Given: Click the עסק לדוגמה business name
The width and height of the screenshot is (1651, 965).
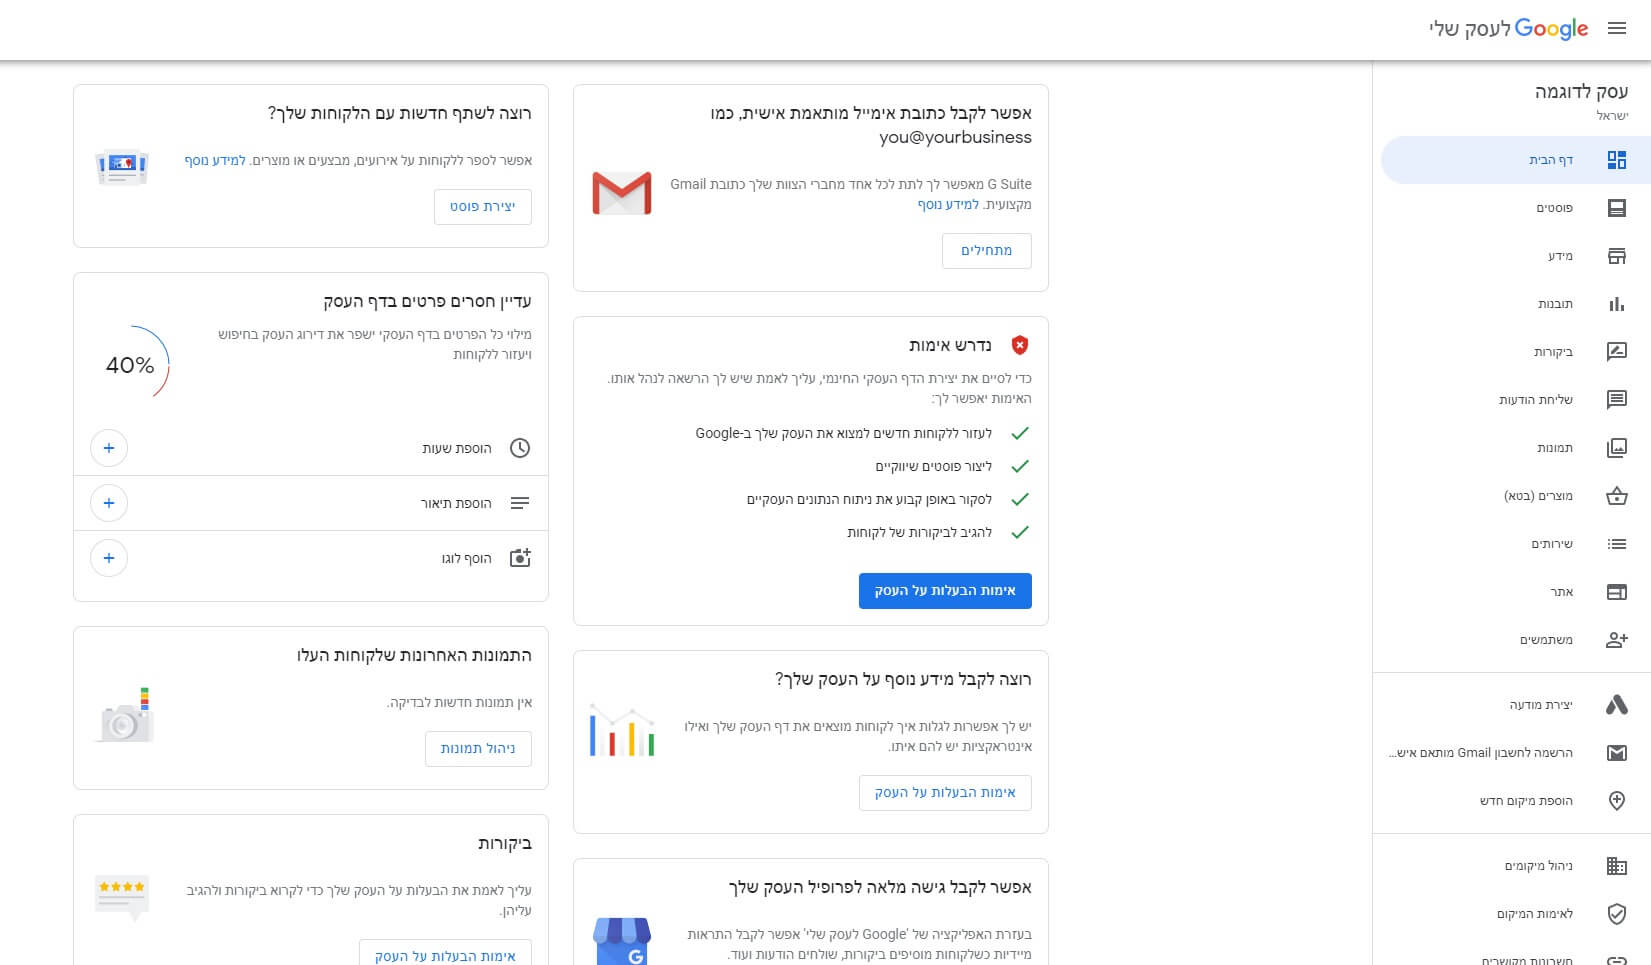Looking at the screenshot, I should [1581, 92].
